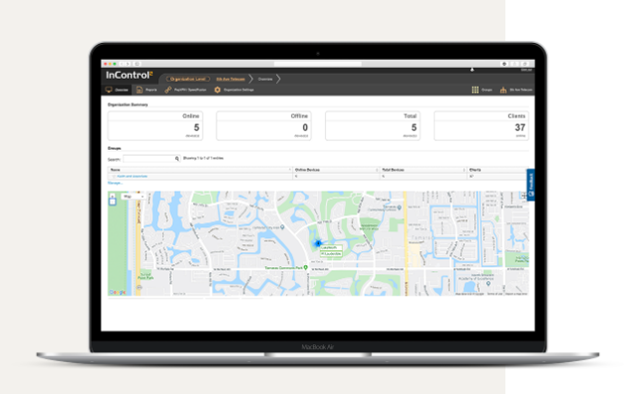
Task: Open the group name link in table
Action: point(132,176)
